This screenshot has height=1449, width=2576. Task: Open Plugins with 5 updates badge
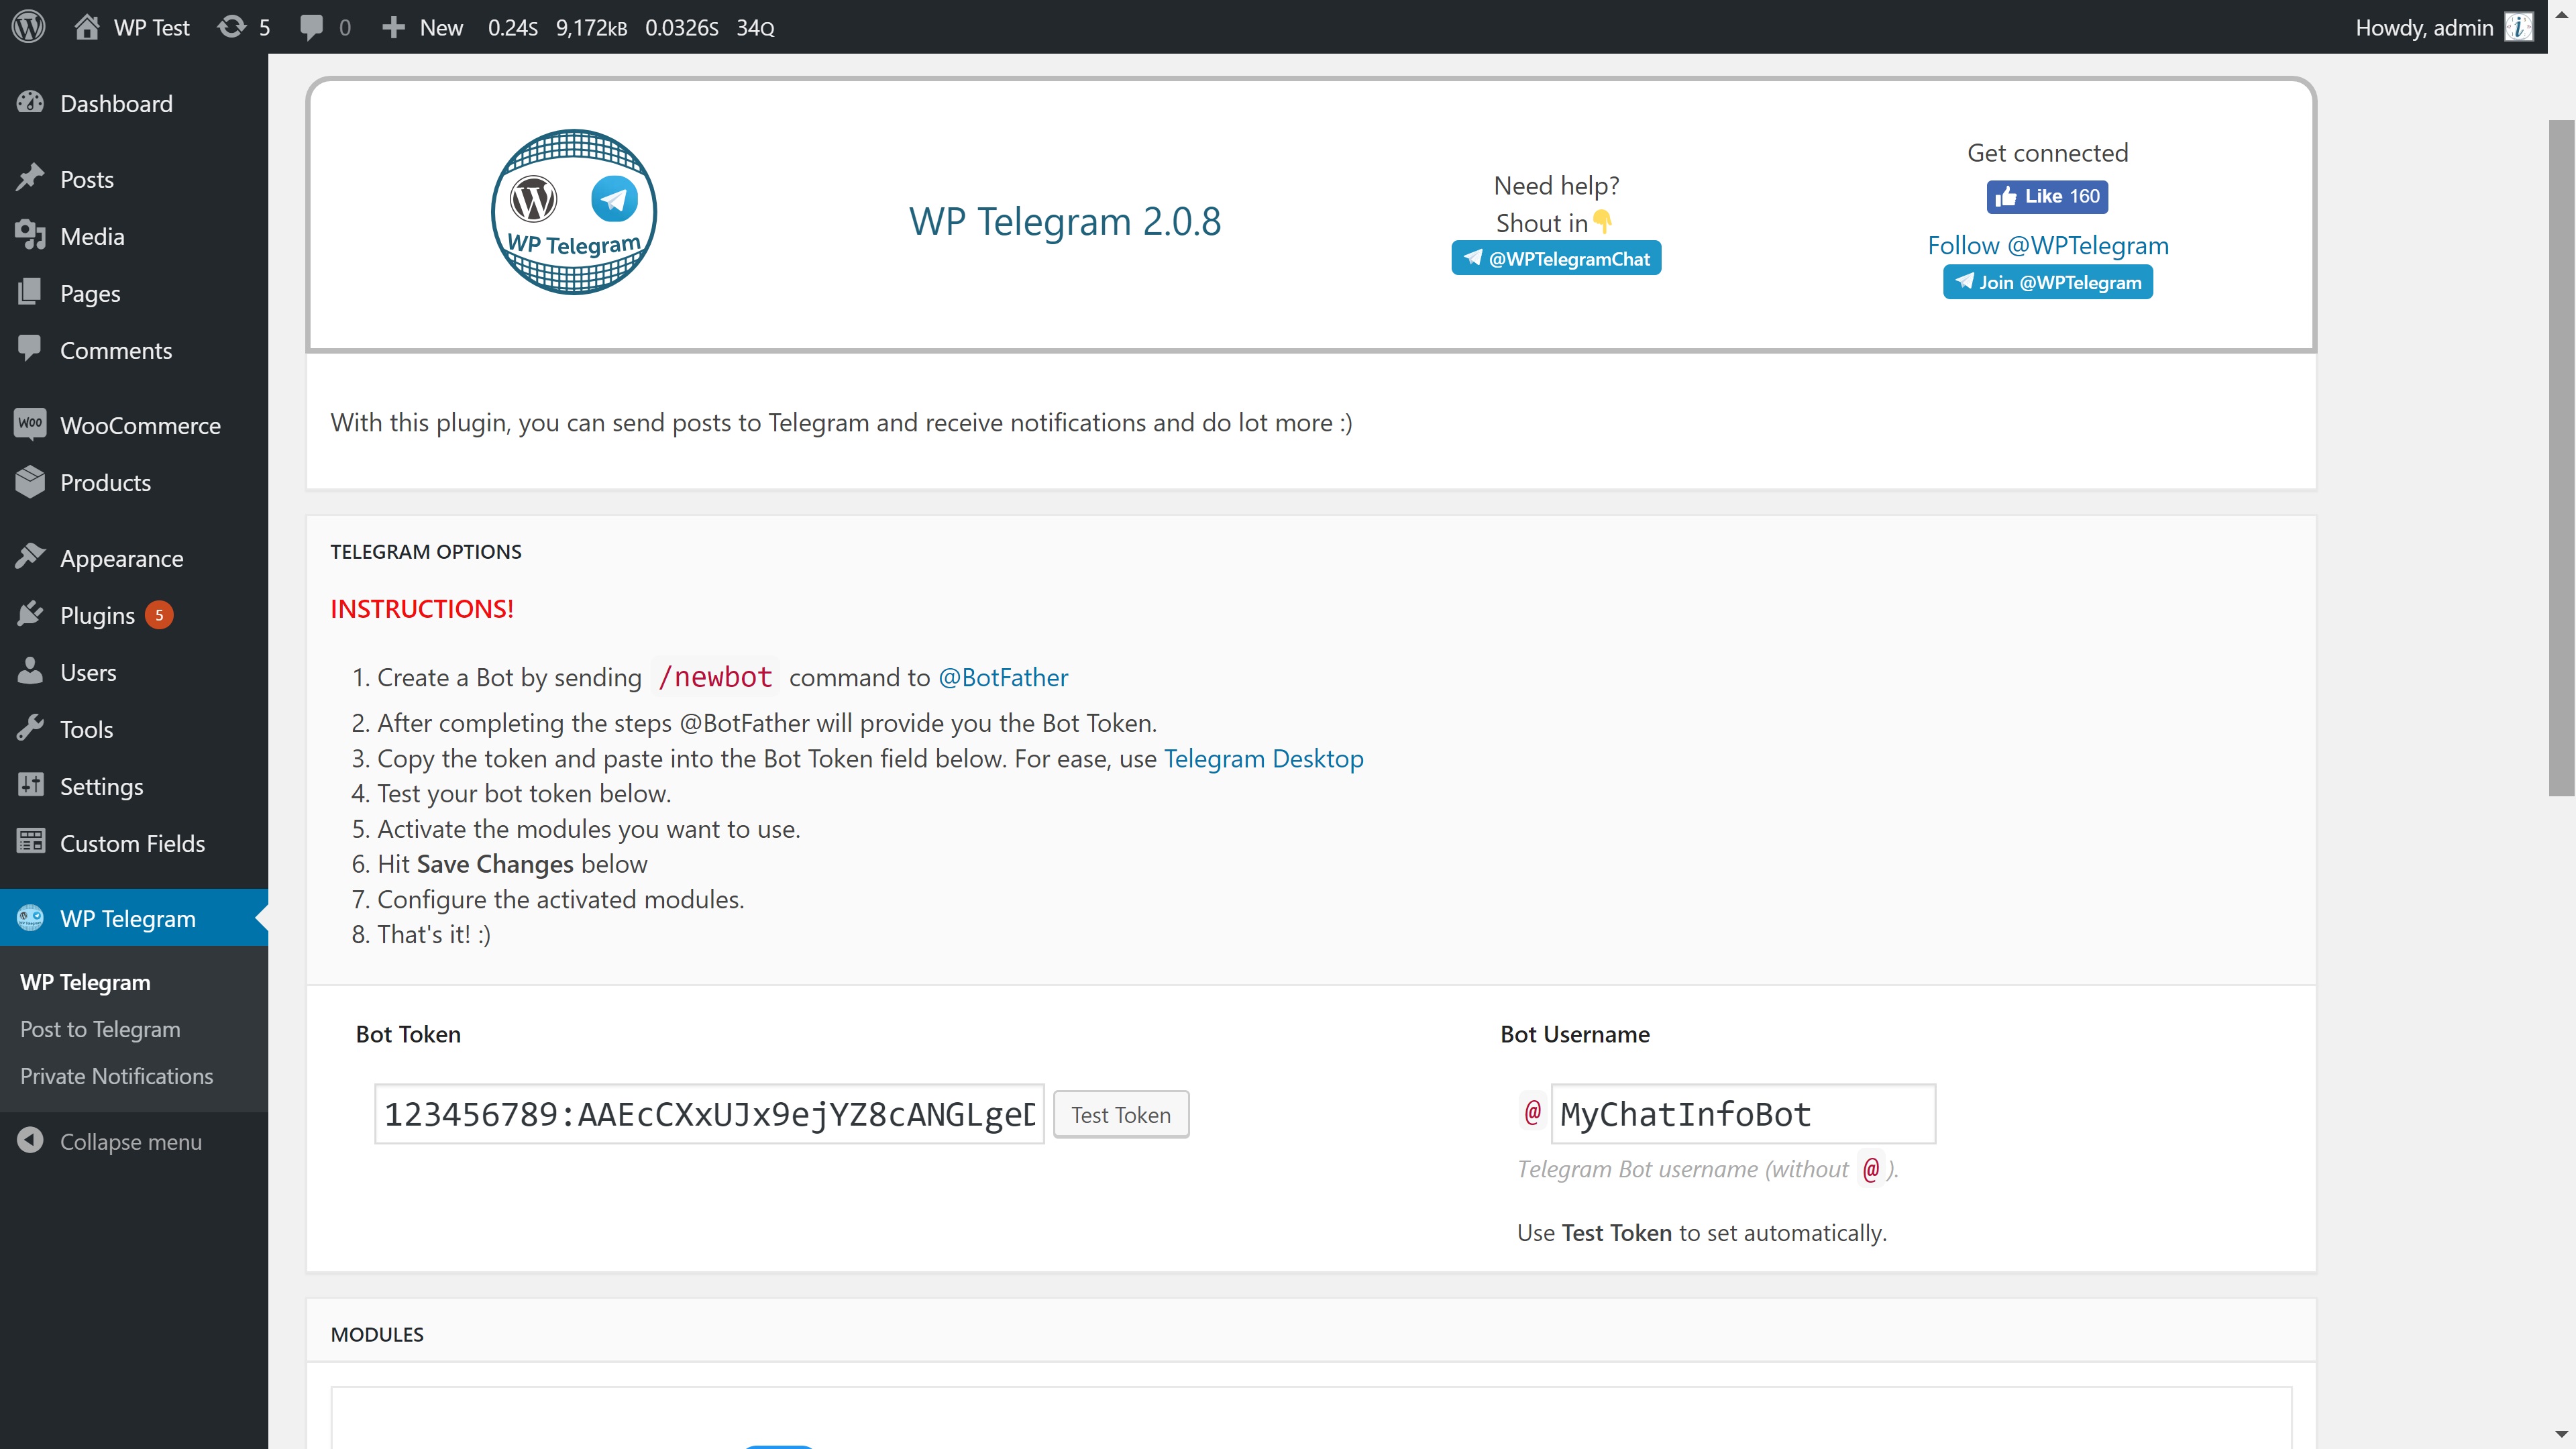(97, 615)
